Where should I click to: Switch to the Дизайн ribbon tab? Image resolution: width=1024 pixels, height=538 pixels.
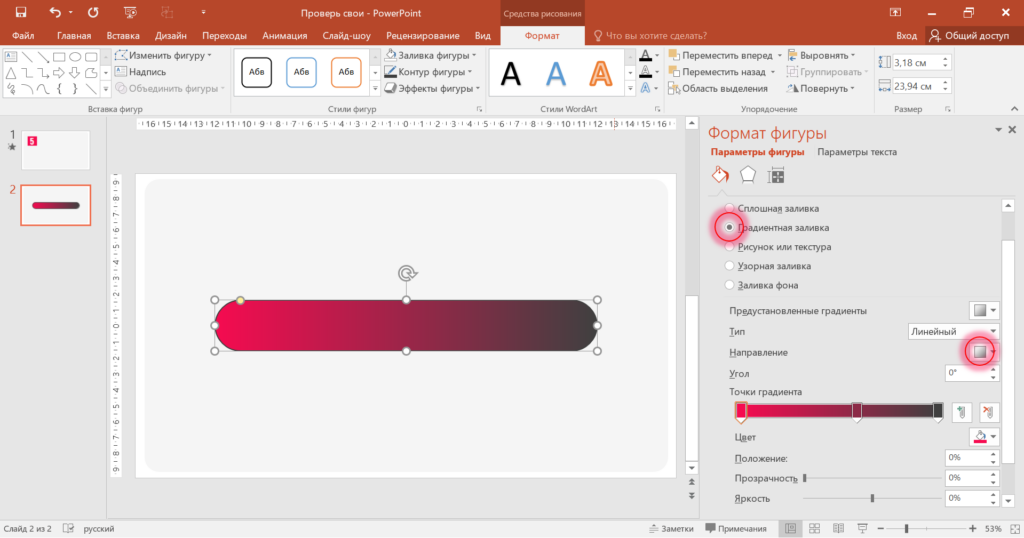point(171,35)
